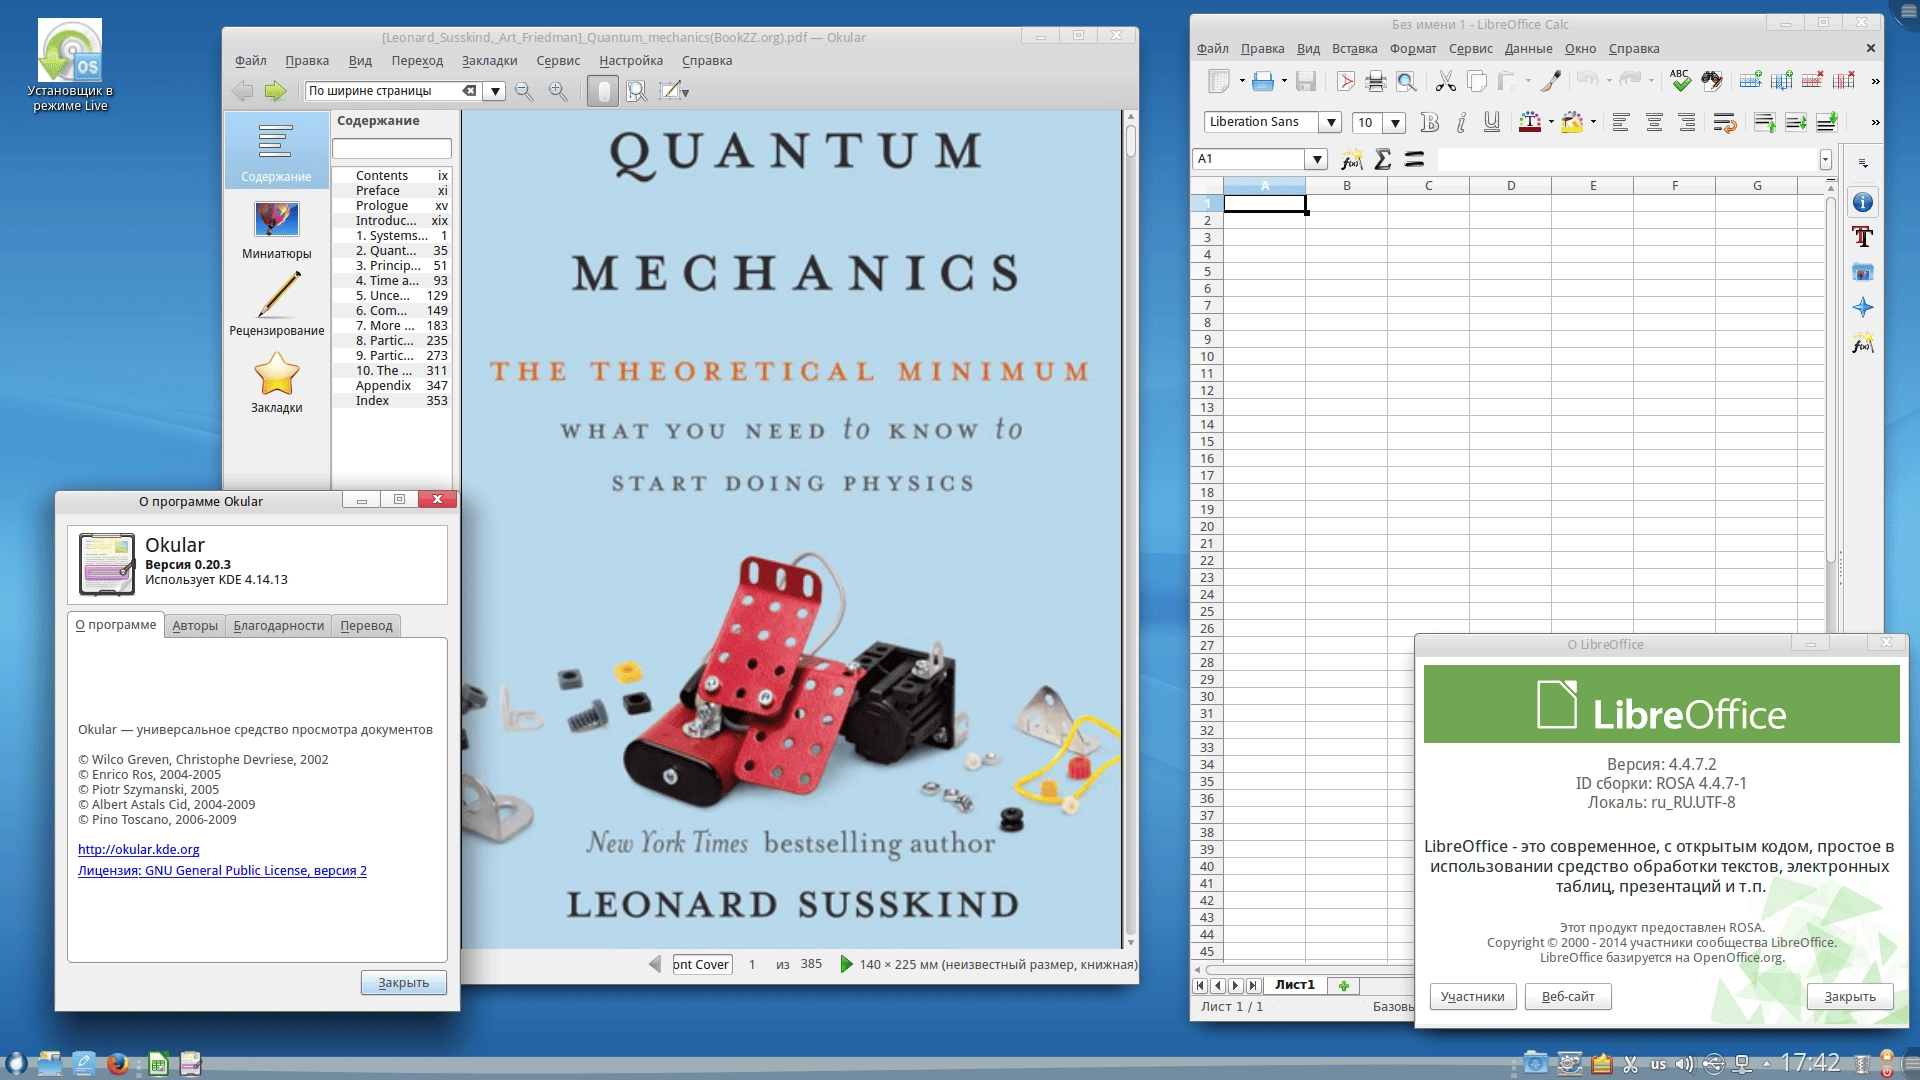Click Закрыть in LibreOffice about dialog
The height and width of the screenshot is (1080, 1920).
(1849, 997)
